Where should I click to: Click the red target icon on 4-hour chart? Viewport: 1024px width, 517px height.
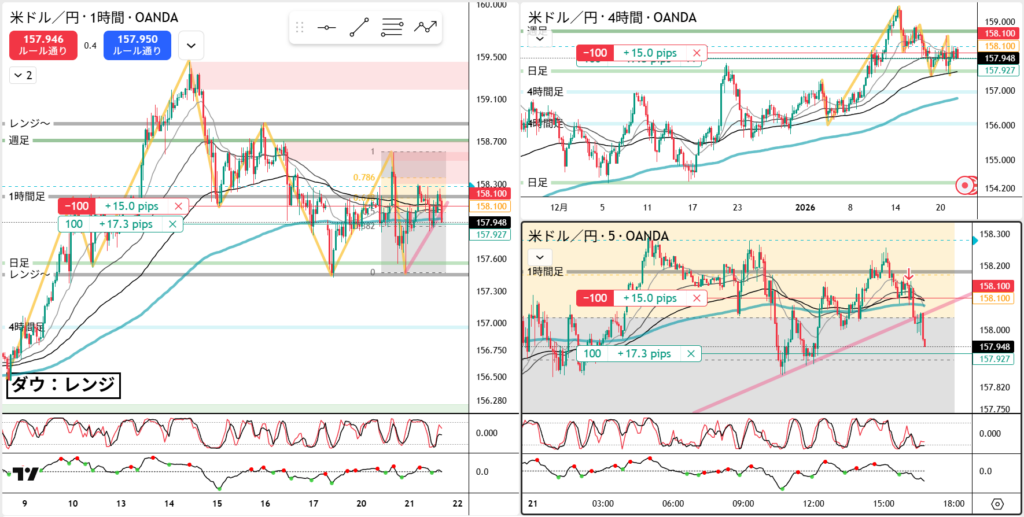965,185
